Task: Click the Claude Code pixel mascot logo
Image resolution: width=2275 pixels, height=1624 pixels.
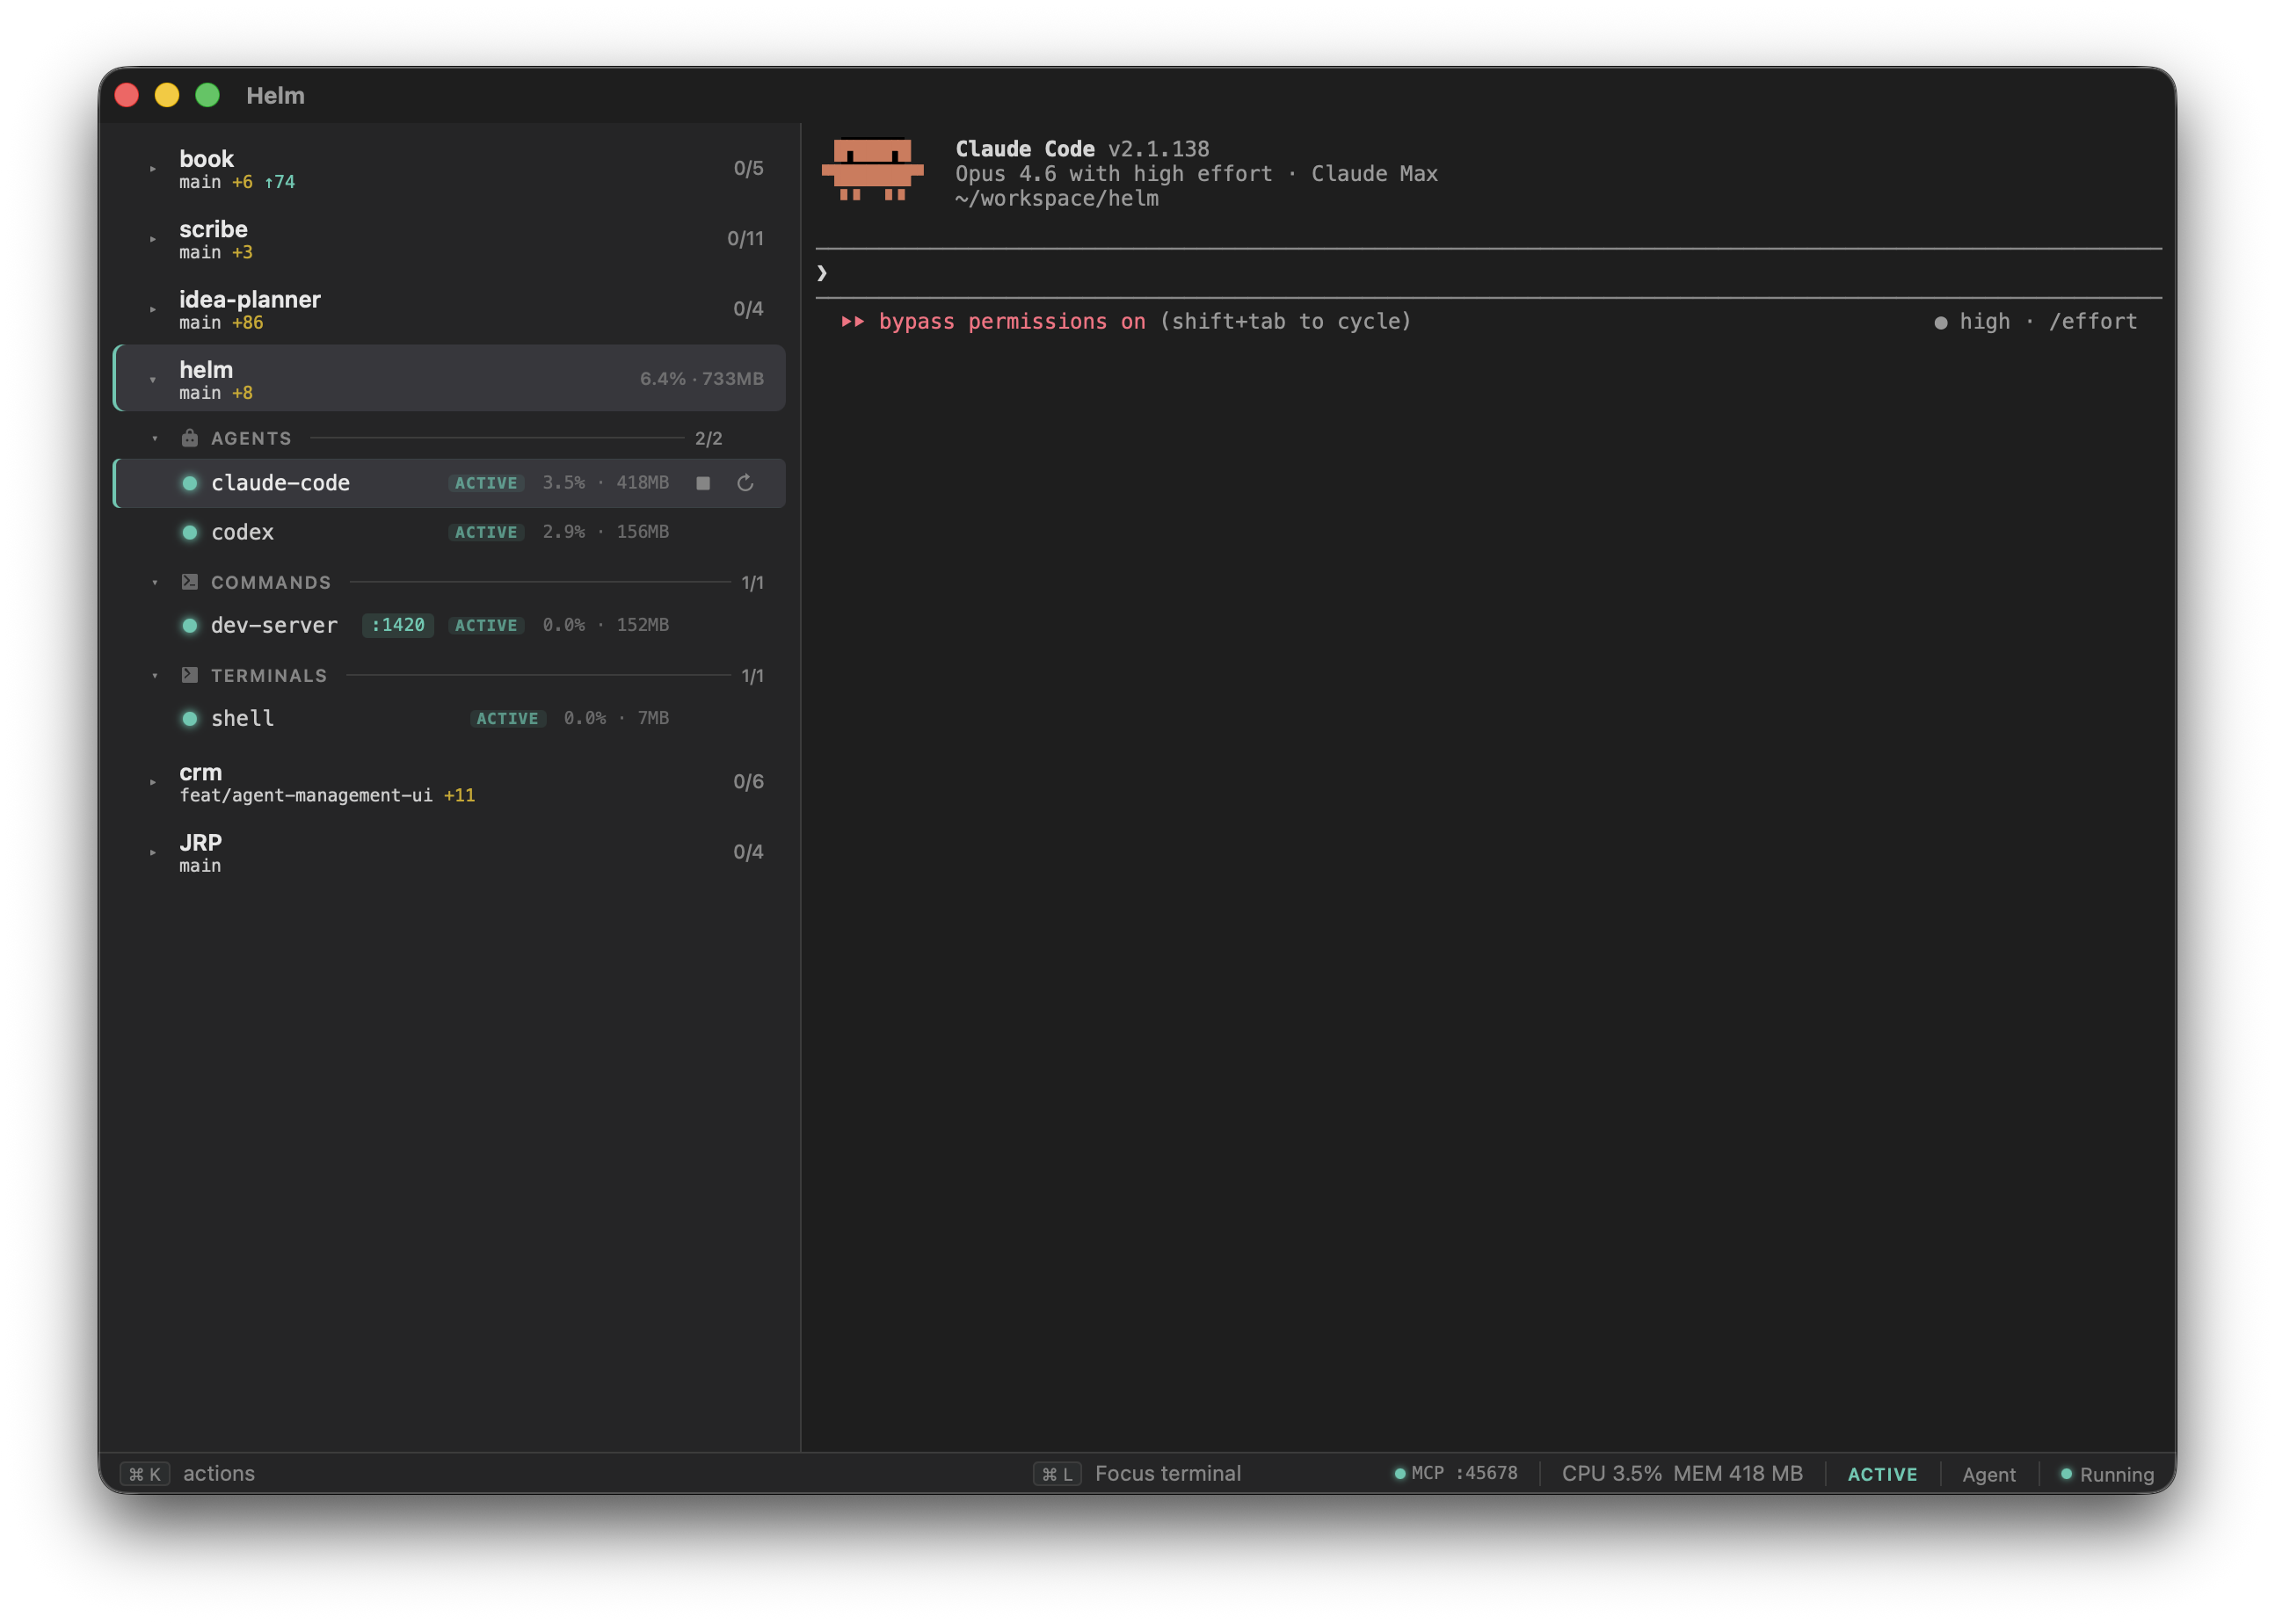Action: pos(872,169)
